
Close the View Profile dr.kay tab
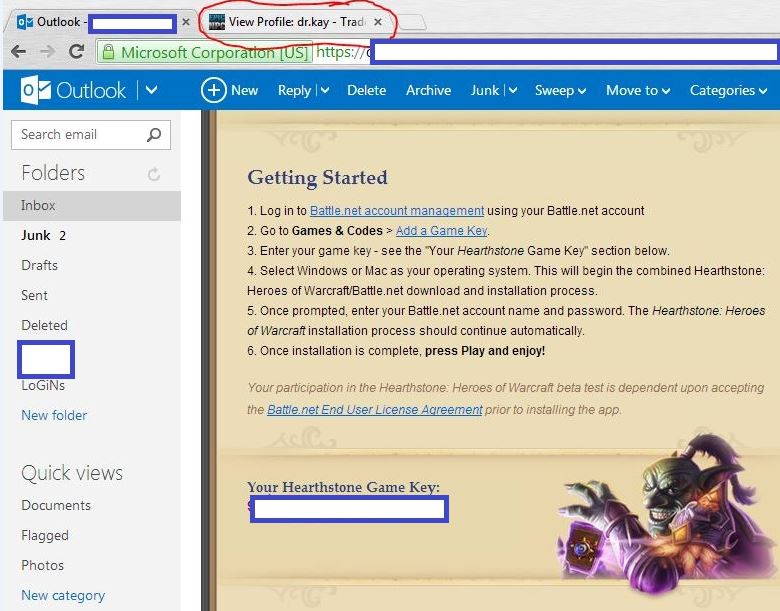[378, 22]
